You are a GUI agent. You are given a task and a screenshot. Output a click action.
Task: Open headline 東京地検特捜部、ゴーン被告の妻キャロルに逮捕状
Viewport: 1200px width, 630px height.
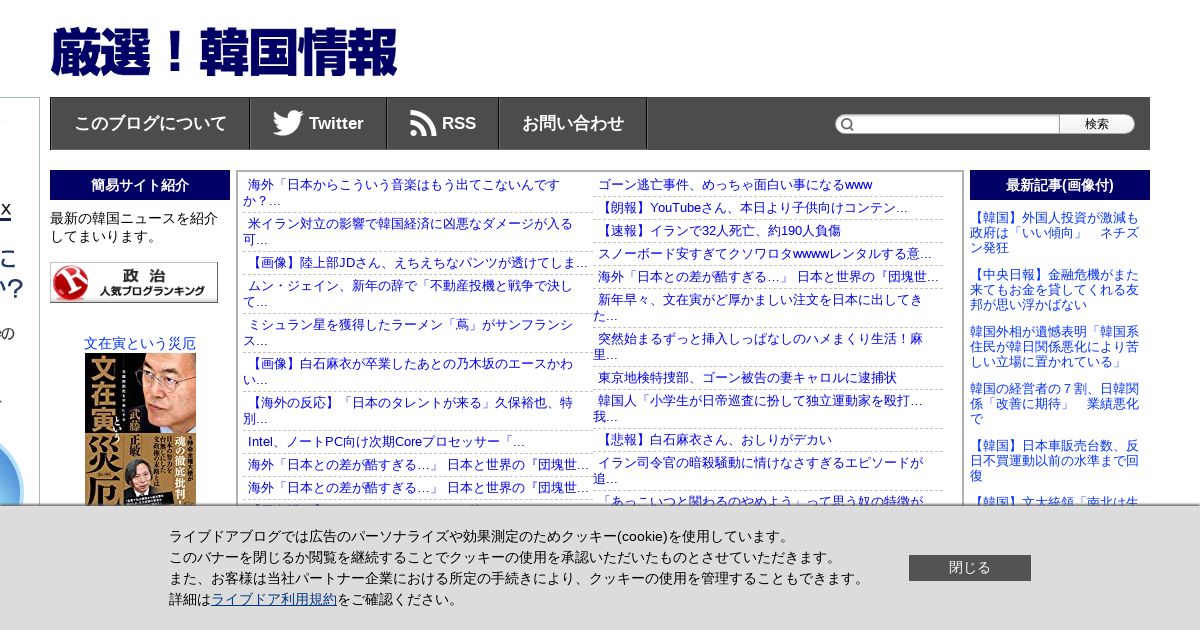pos(747,378)
